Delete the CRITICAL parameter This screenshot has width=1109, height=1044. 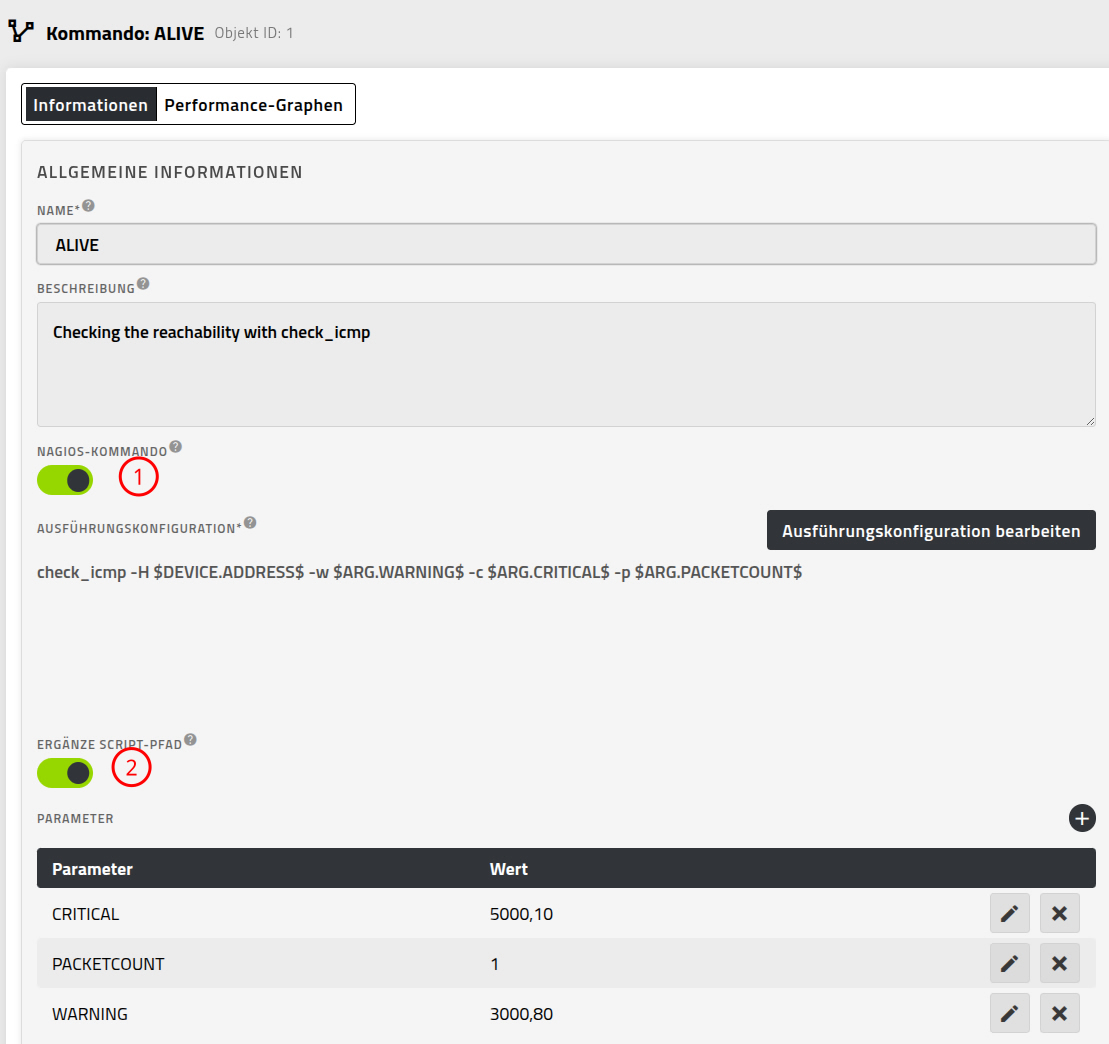coord(1059,913)
